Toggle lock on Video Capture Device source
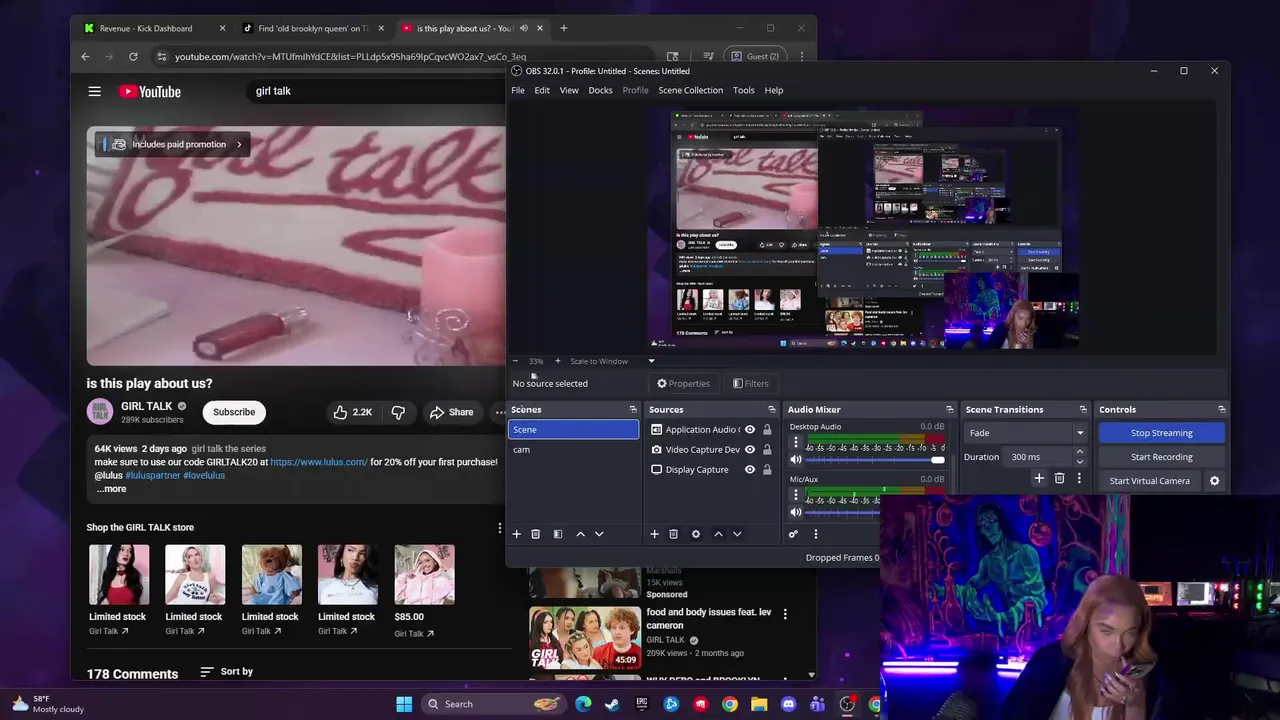Screen dimensions: 1280x720 click(767, 450)
